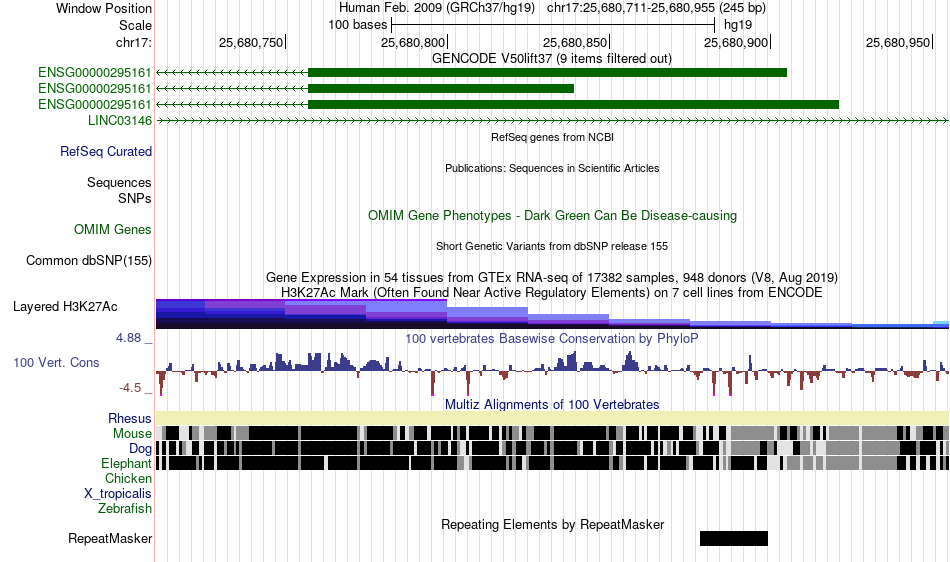The width and height of the screenshot is (950, 562).
Task: Click the 100 bases scale bar
Action: [x=553, y=25]
